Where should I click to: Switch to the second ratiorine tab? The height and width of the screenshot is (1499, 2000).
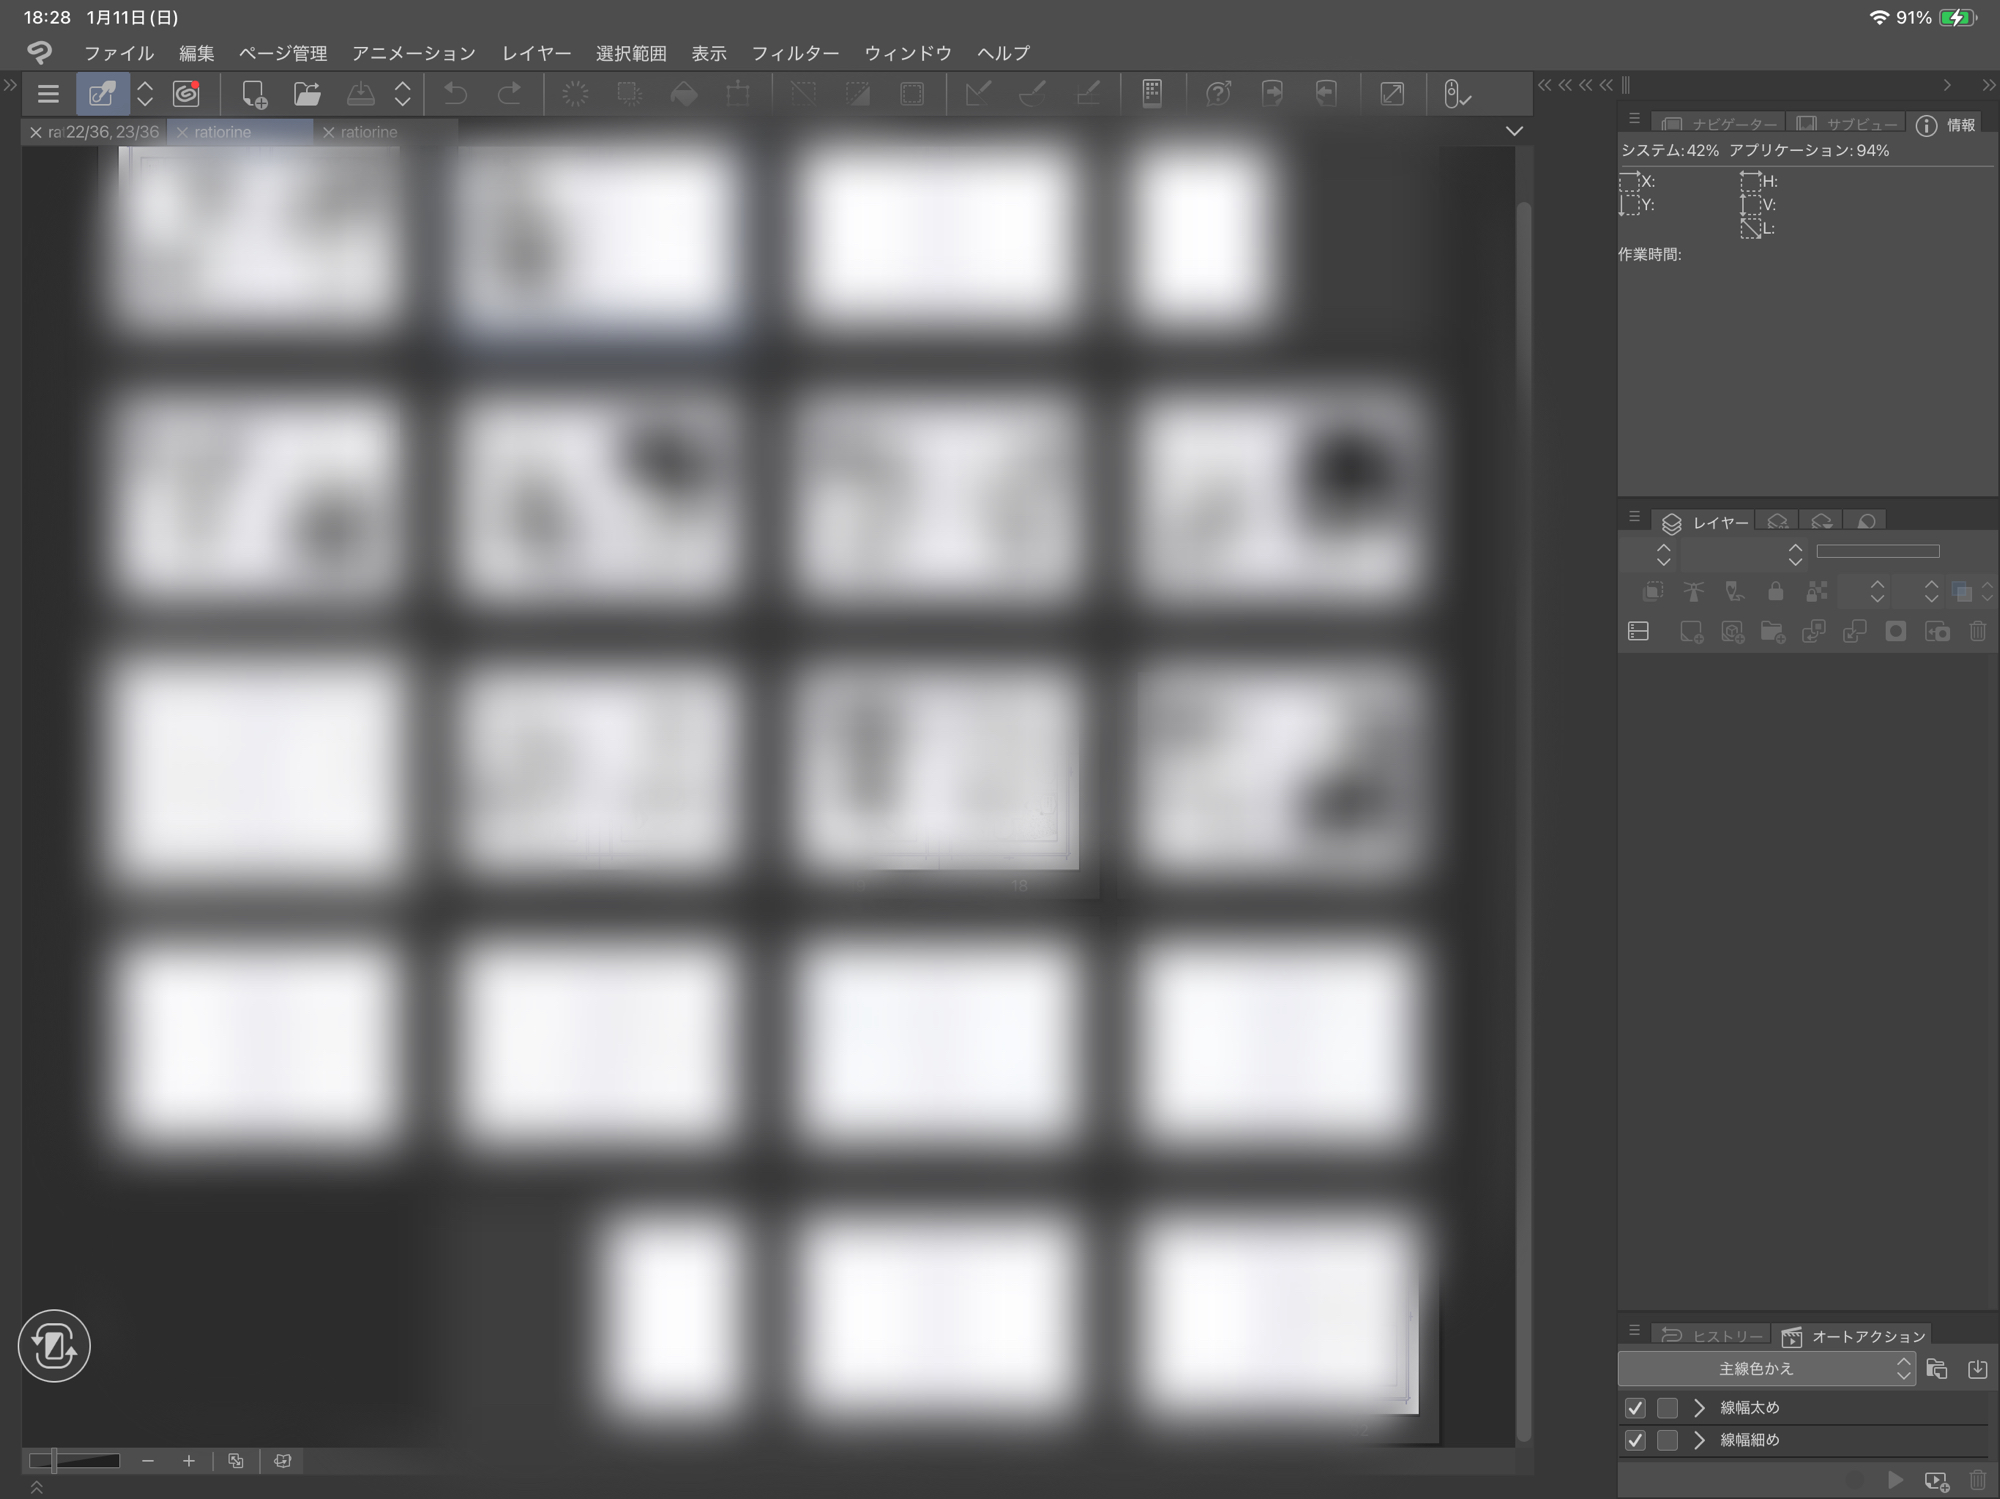tap(368, 132)
